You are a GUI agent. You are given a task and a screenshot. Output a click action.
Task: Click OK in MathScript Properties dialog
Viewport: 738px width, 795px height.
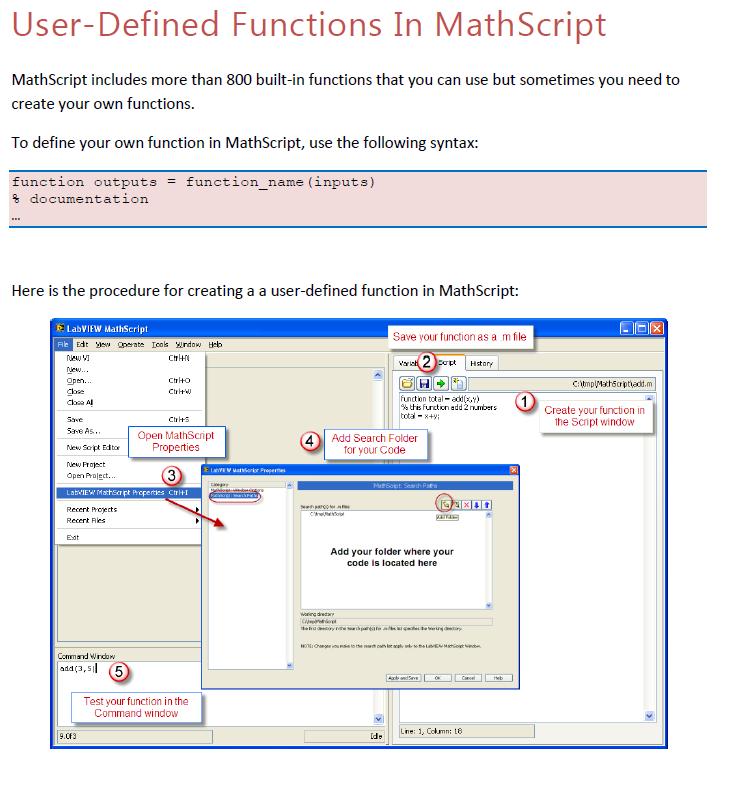(438, 678)
